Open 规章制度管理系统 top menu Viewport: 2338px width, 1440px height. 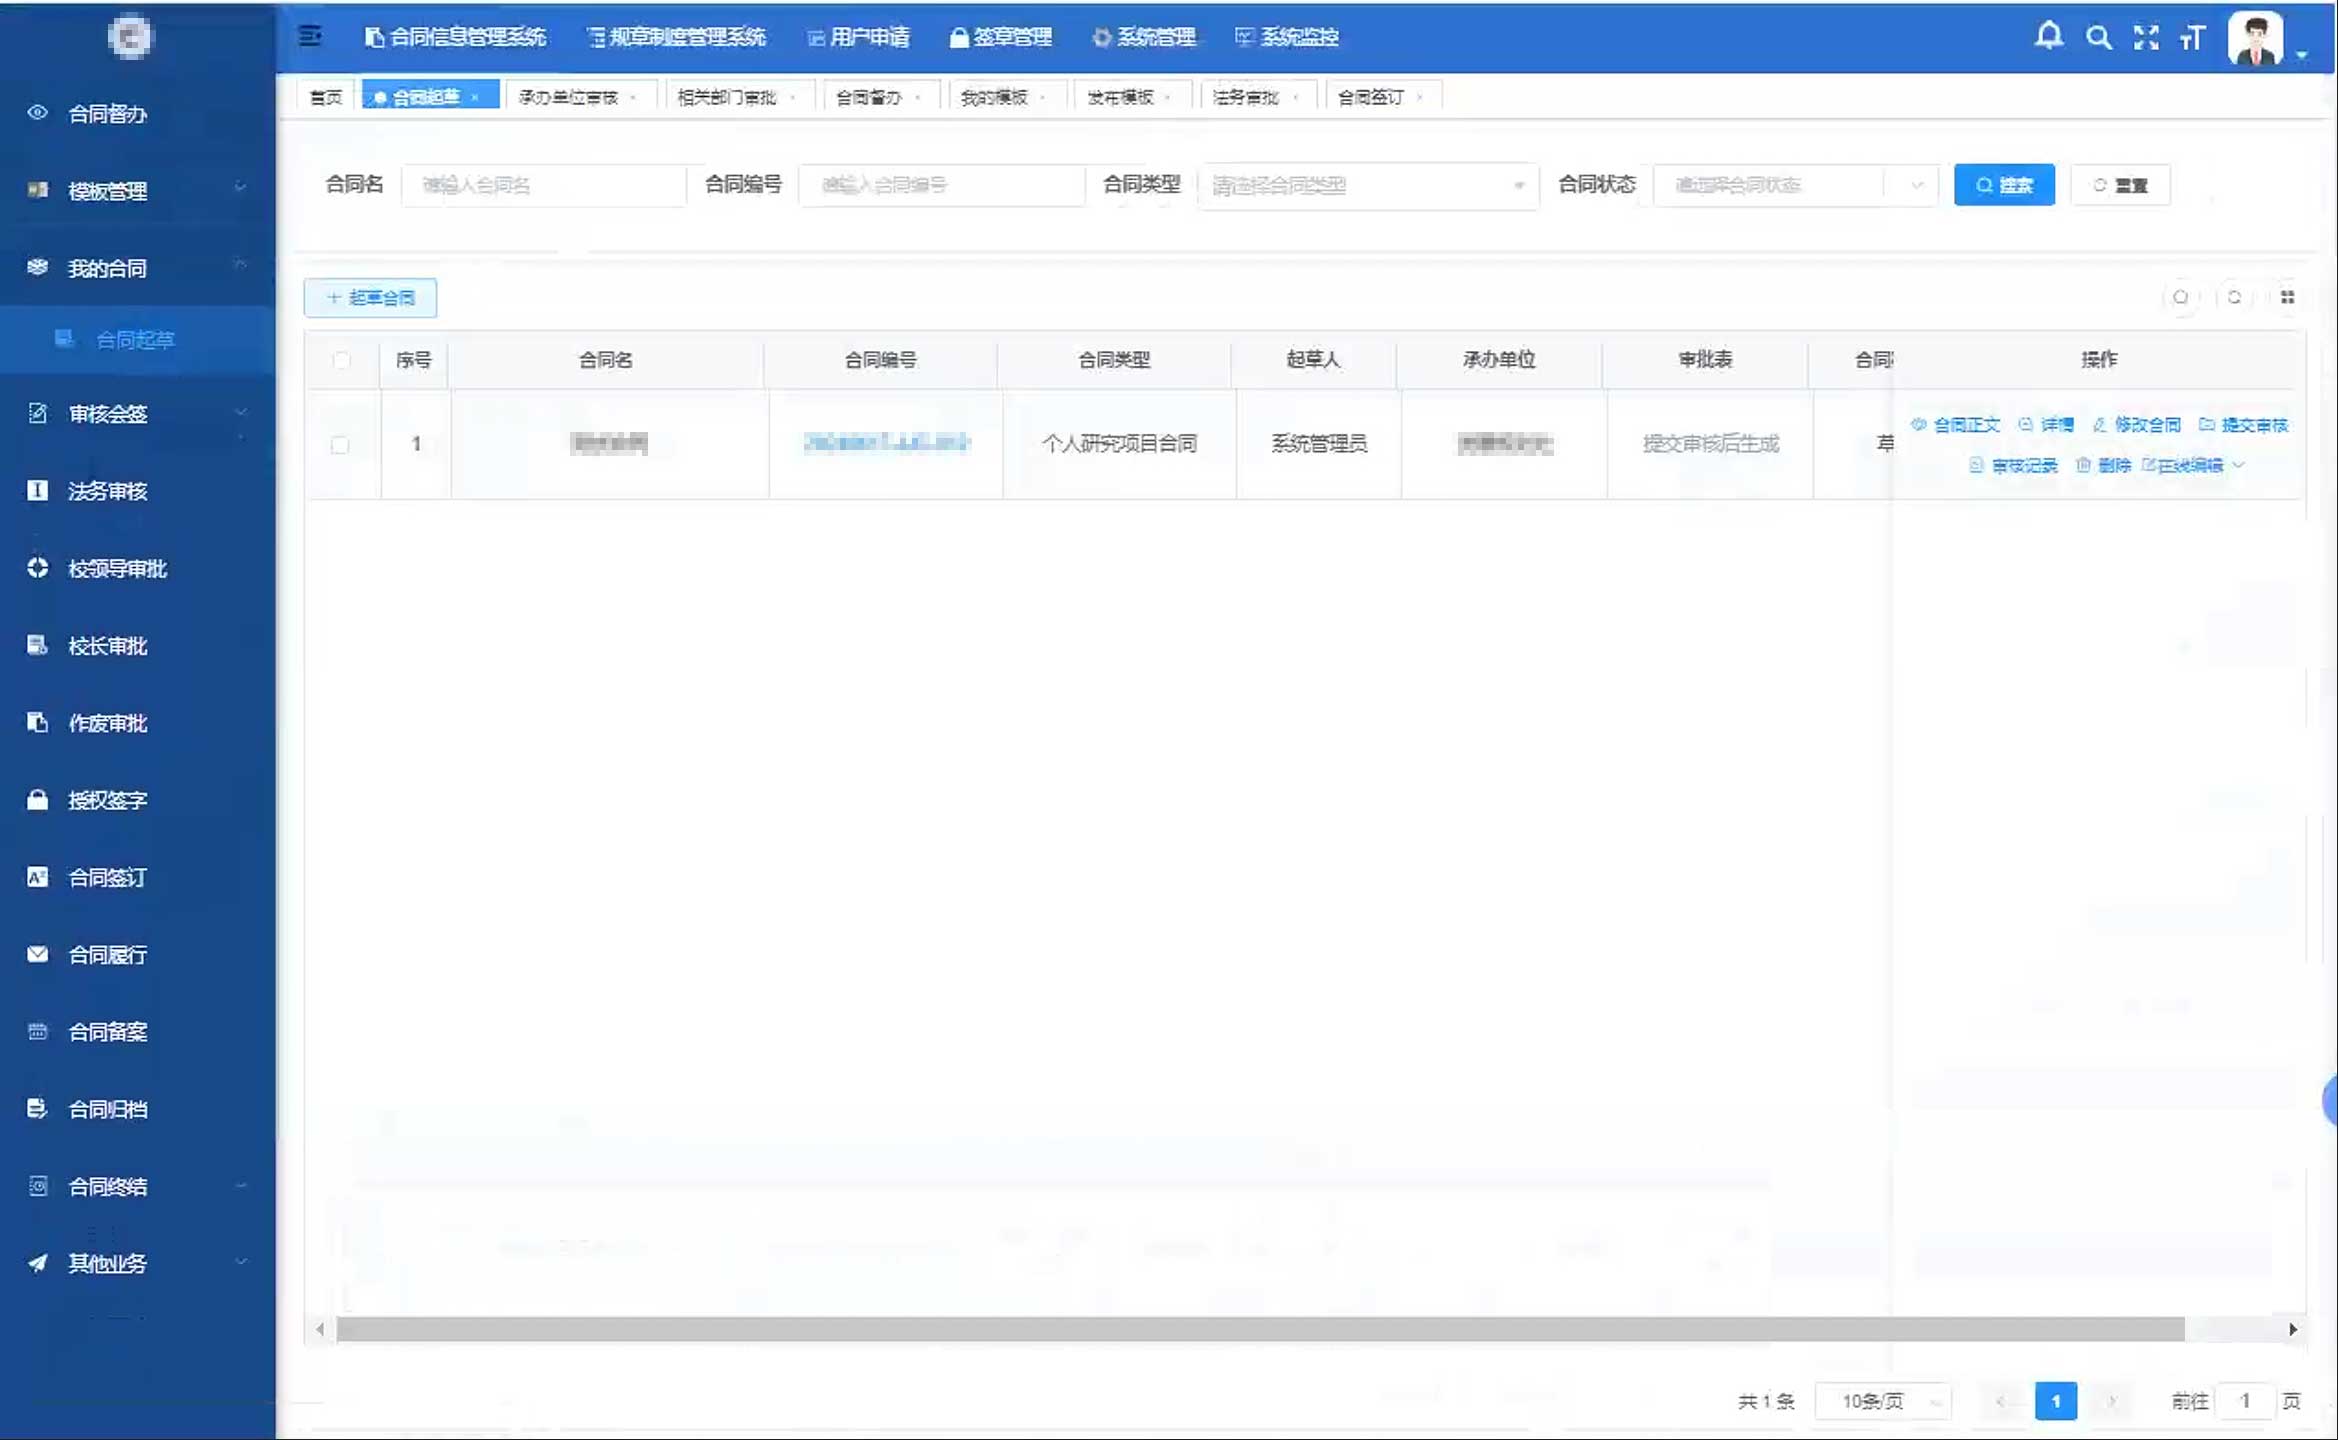677,37
